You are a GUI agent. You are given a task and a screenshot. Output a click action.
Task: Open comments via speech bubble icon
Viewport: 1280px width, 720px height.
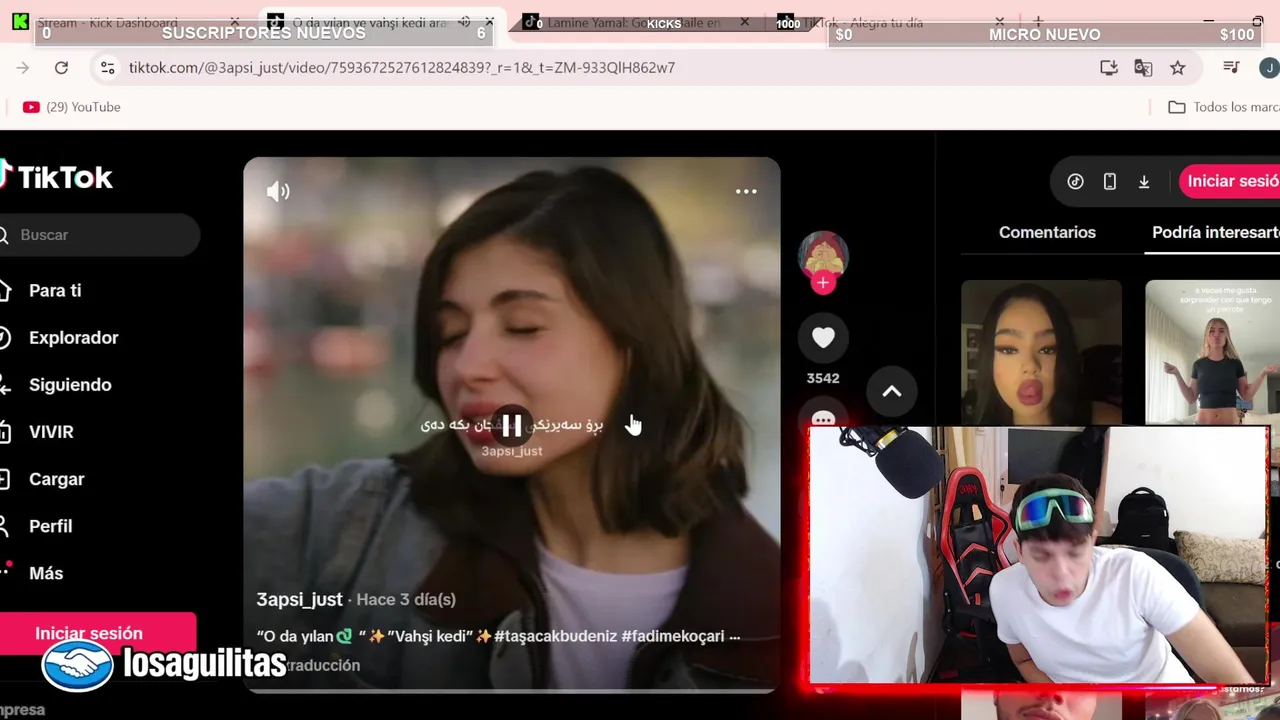click(x=823, y=417)
